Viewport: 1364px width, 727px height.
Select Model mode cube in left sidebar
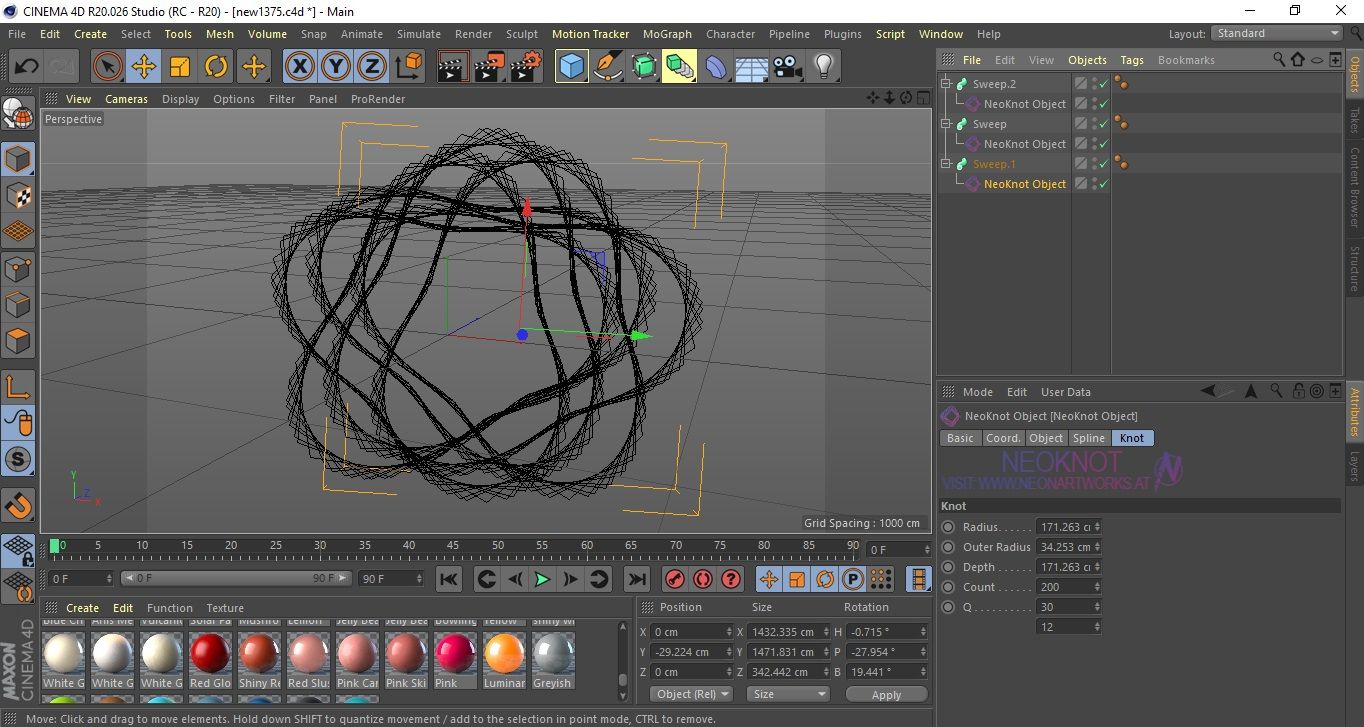click(18, 159)
